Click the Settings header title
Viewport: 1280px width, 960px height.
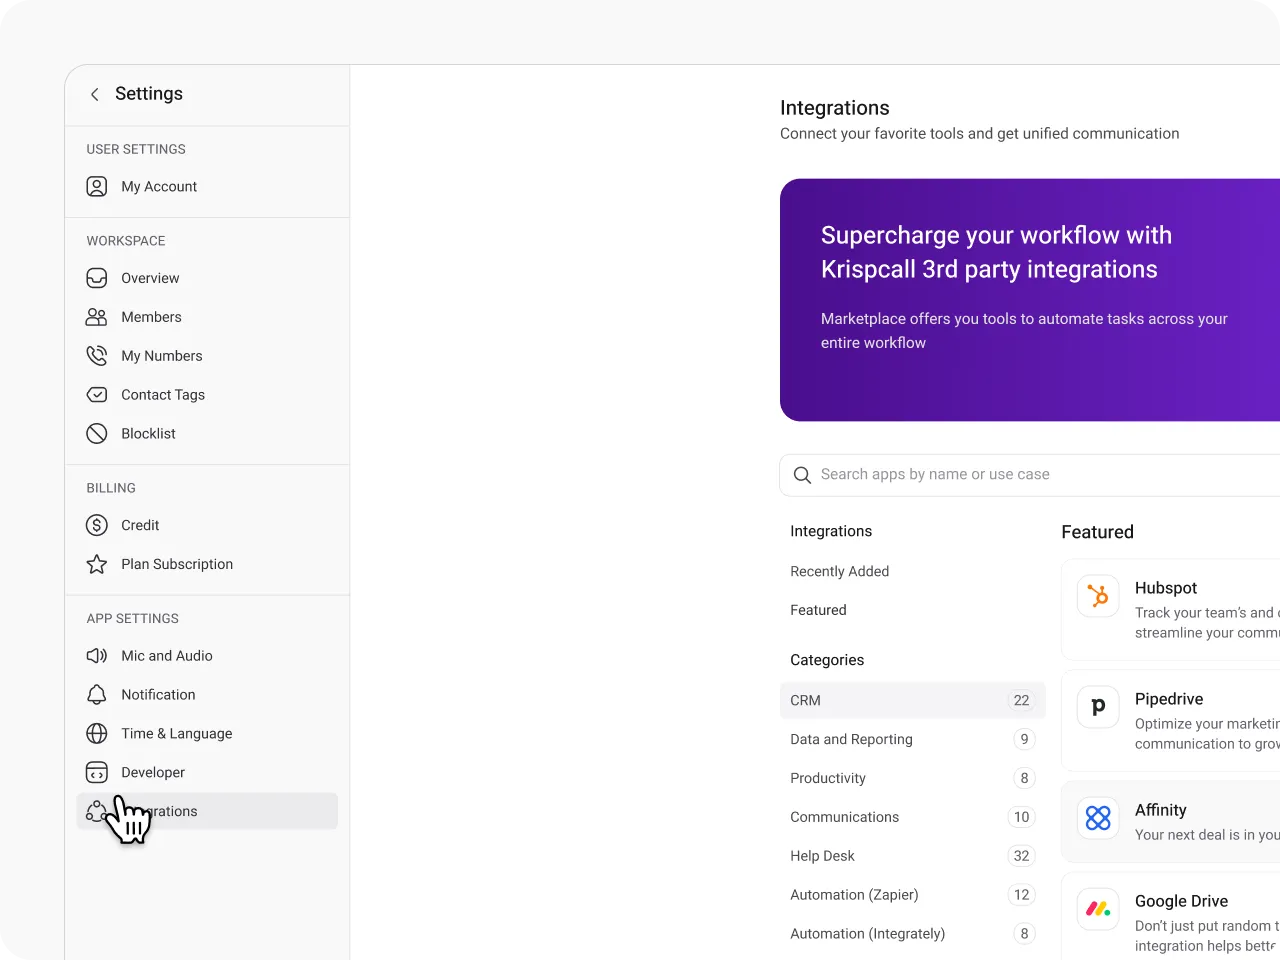(149, 94)
